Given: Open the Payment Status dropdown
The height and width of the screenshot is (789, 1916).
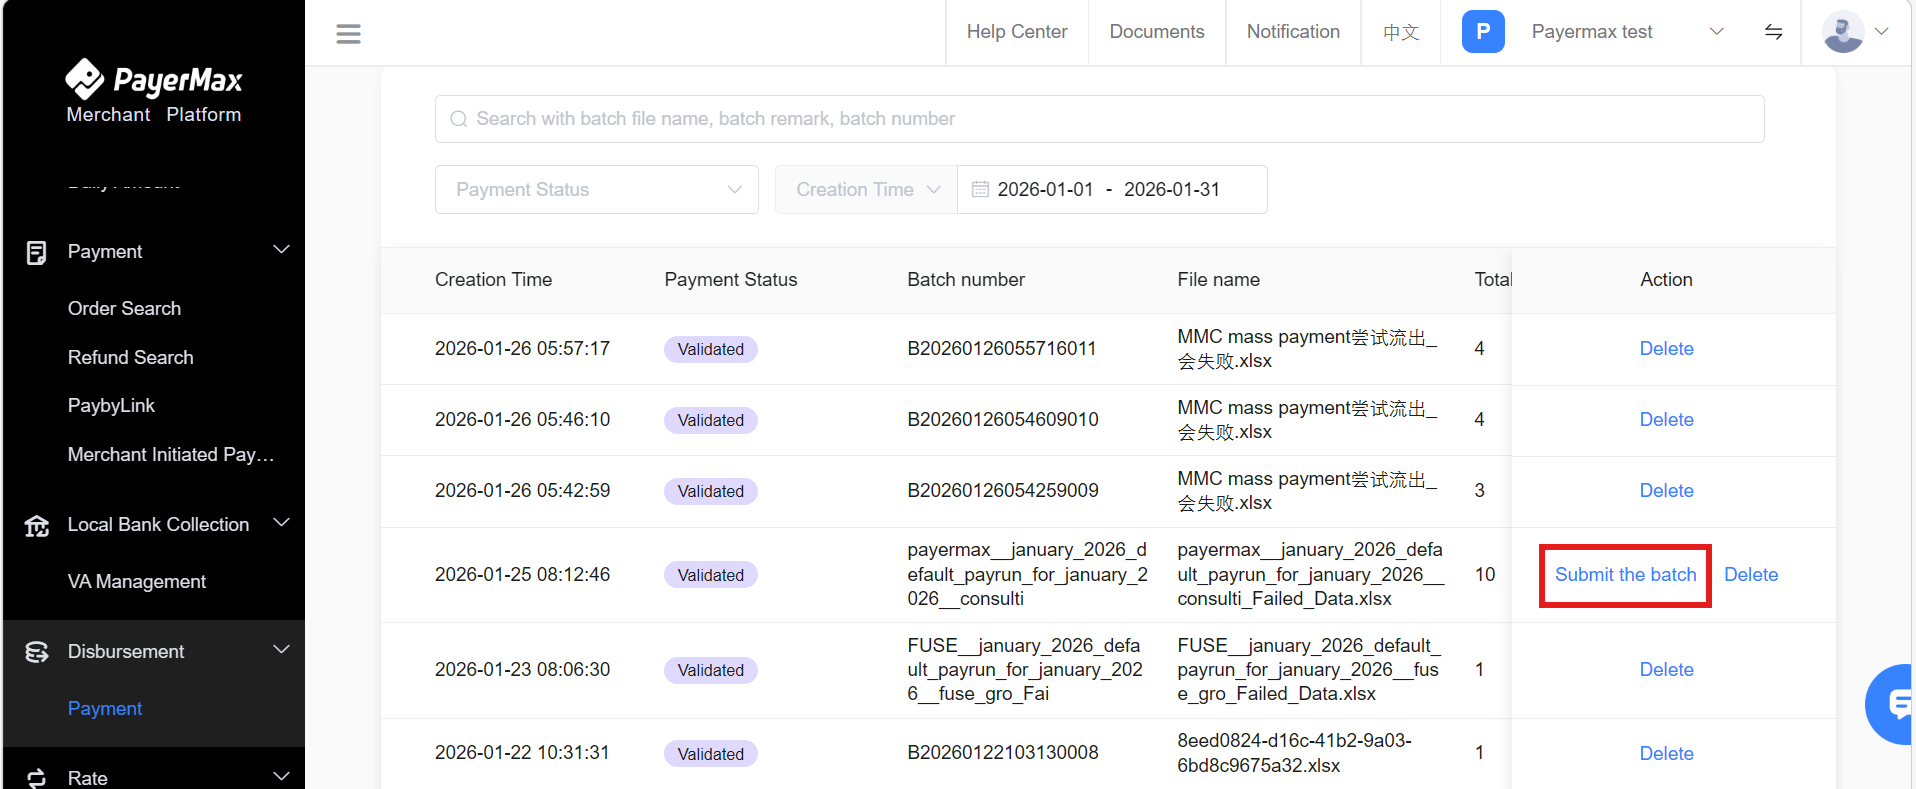Looking at the screenshot, I should (596, 189).
